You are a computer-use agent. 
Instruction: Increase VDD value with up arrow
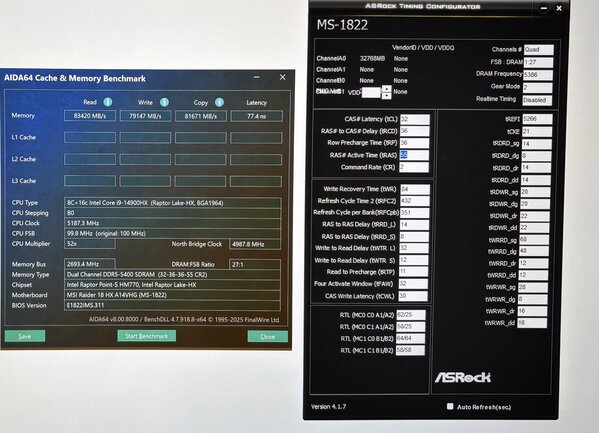386,89
